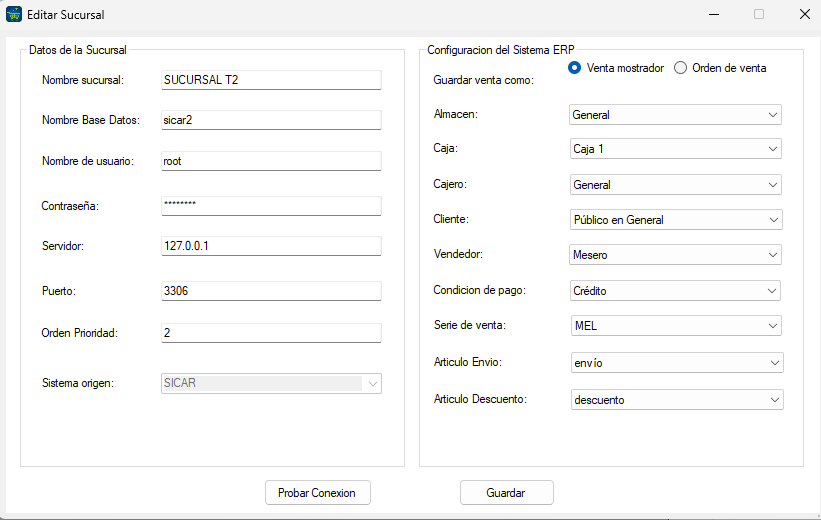Expand the Articulo Descuento dropdown

point(677,400)
